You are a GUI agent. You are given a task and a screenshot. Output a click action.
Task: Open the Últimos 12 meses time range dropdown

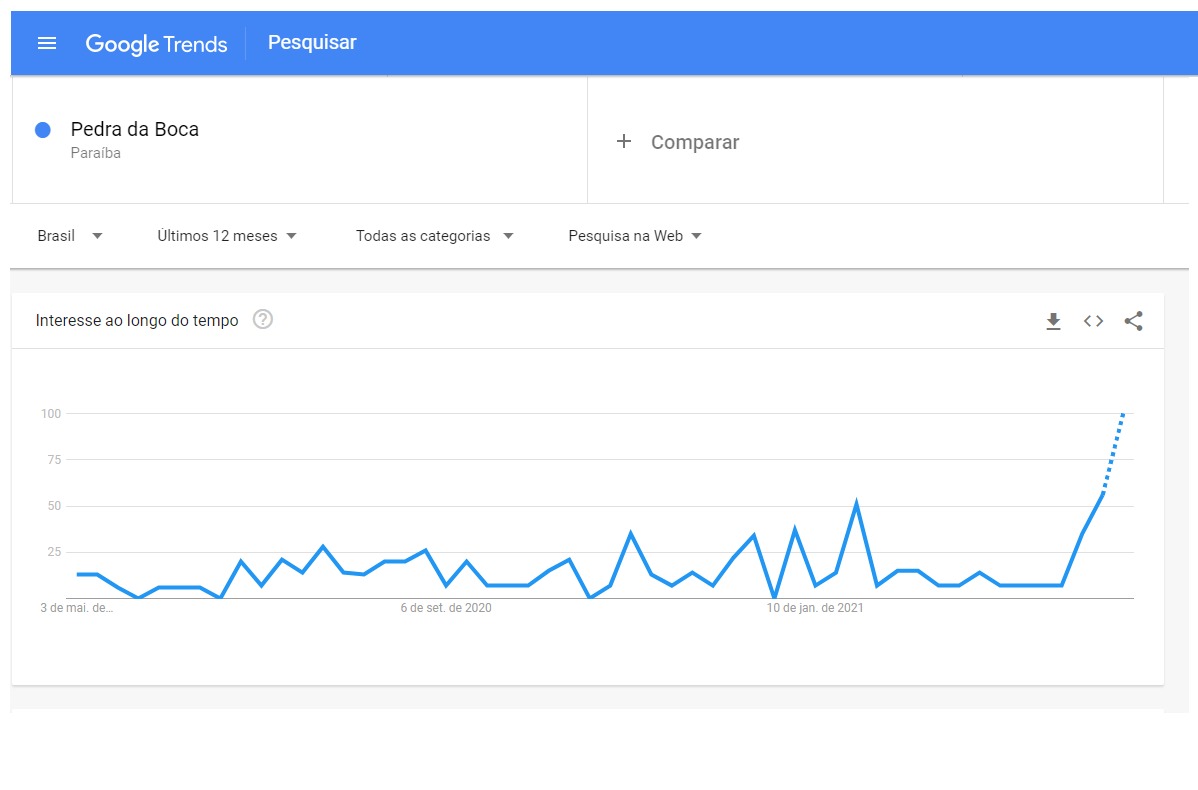(227, 236)
